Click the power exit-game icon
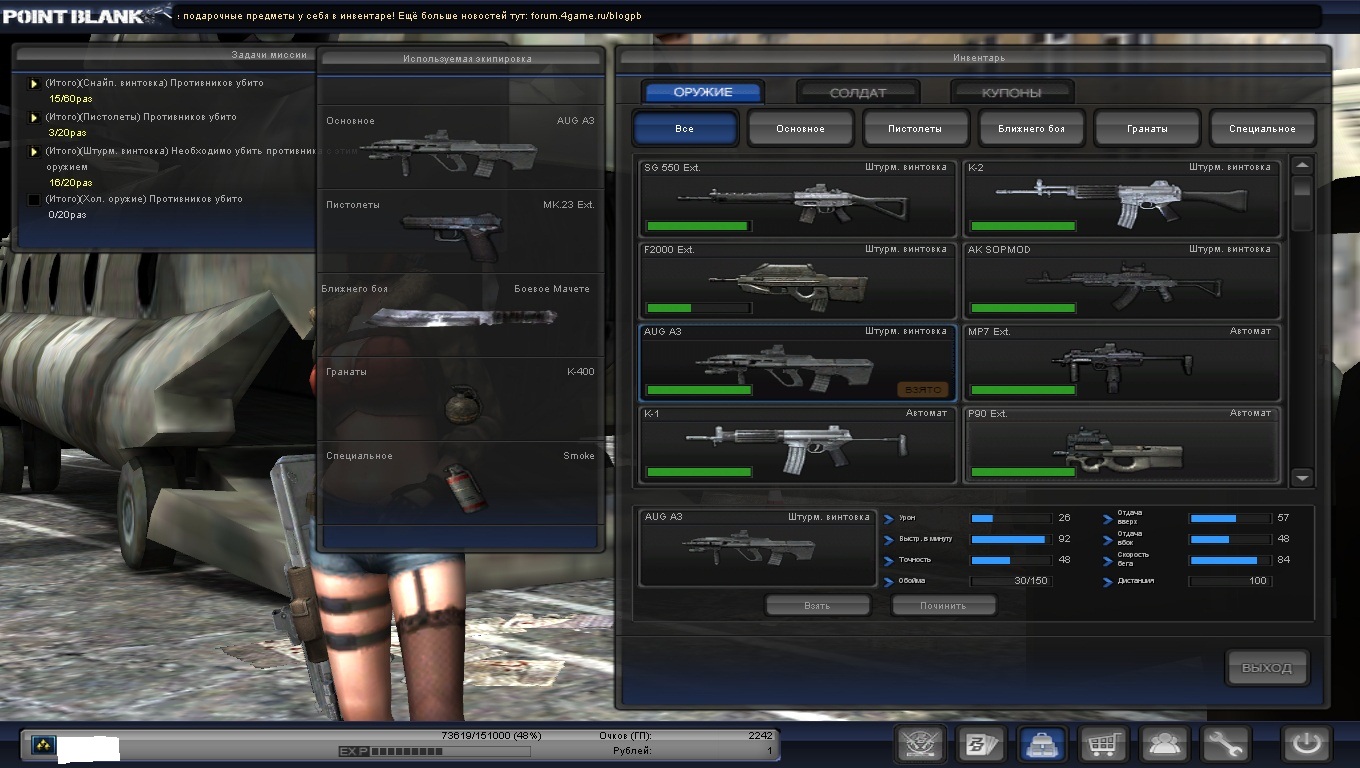 click(x=1307, y=744)
